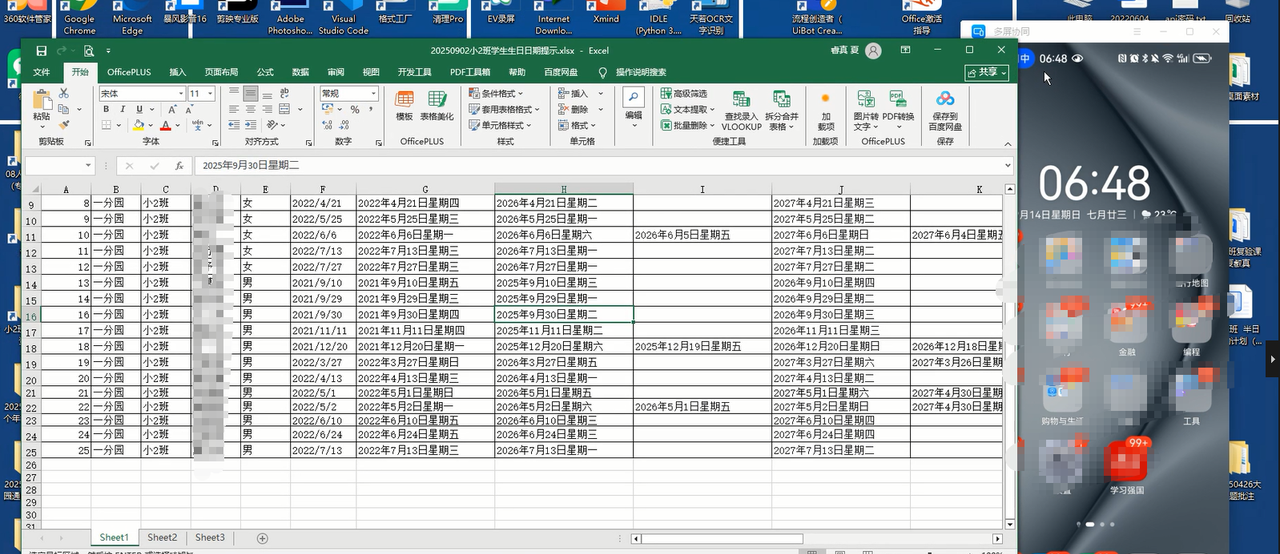
Task: Click the 高级筛选 advanced filter icon
Action: (x=684, y=94)
